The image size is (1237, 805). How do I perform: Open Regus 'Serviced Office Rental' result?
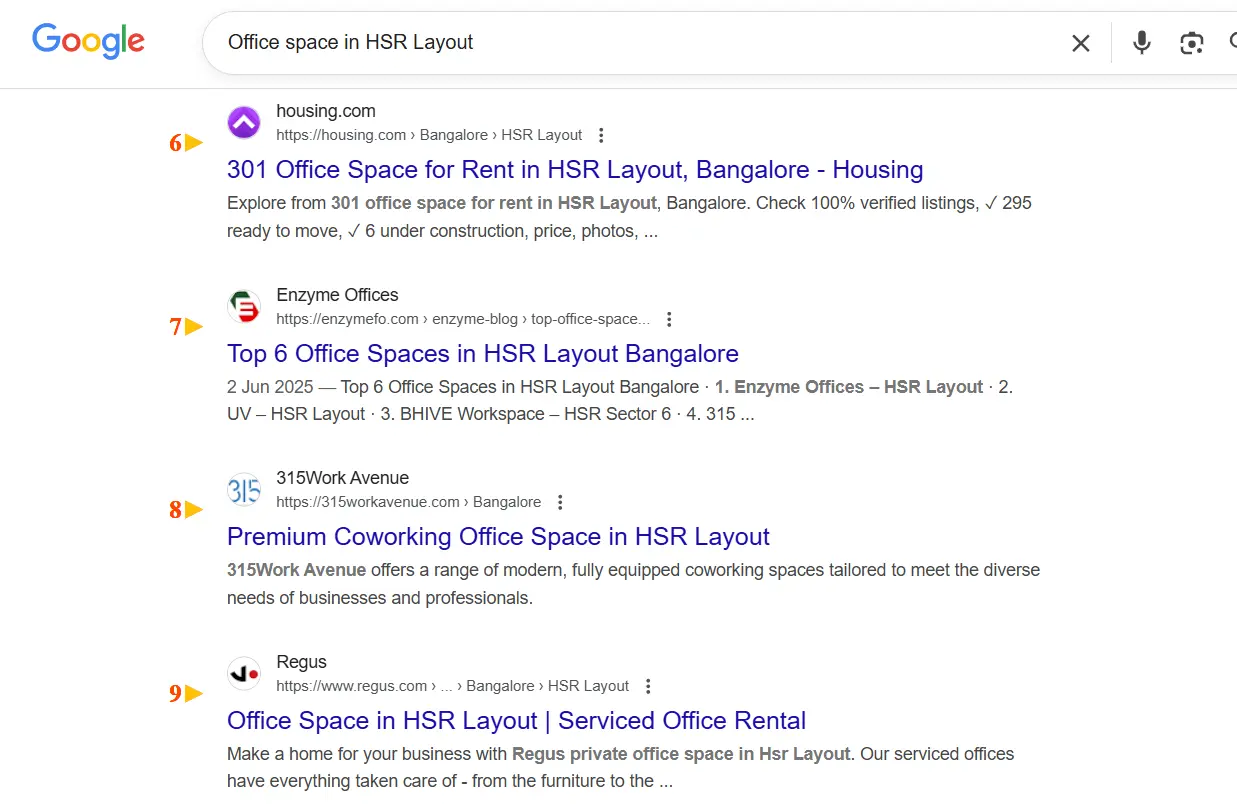(x=516, y=721)
